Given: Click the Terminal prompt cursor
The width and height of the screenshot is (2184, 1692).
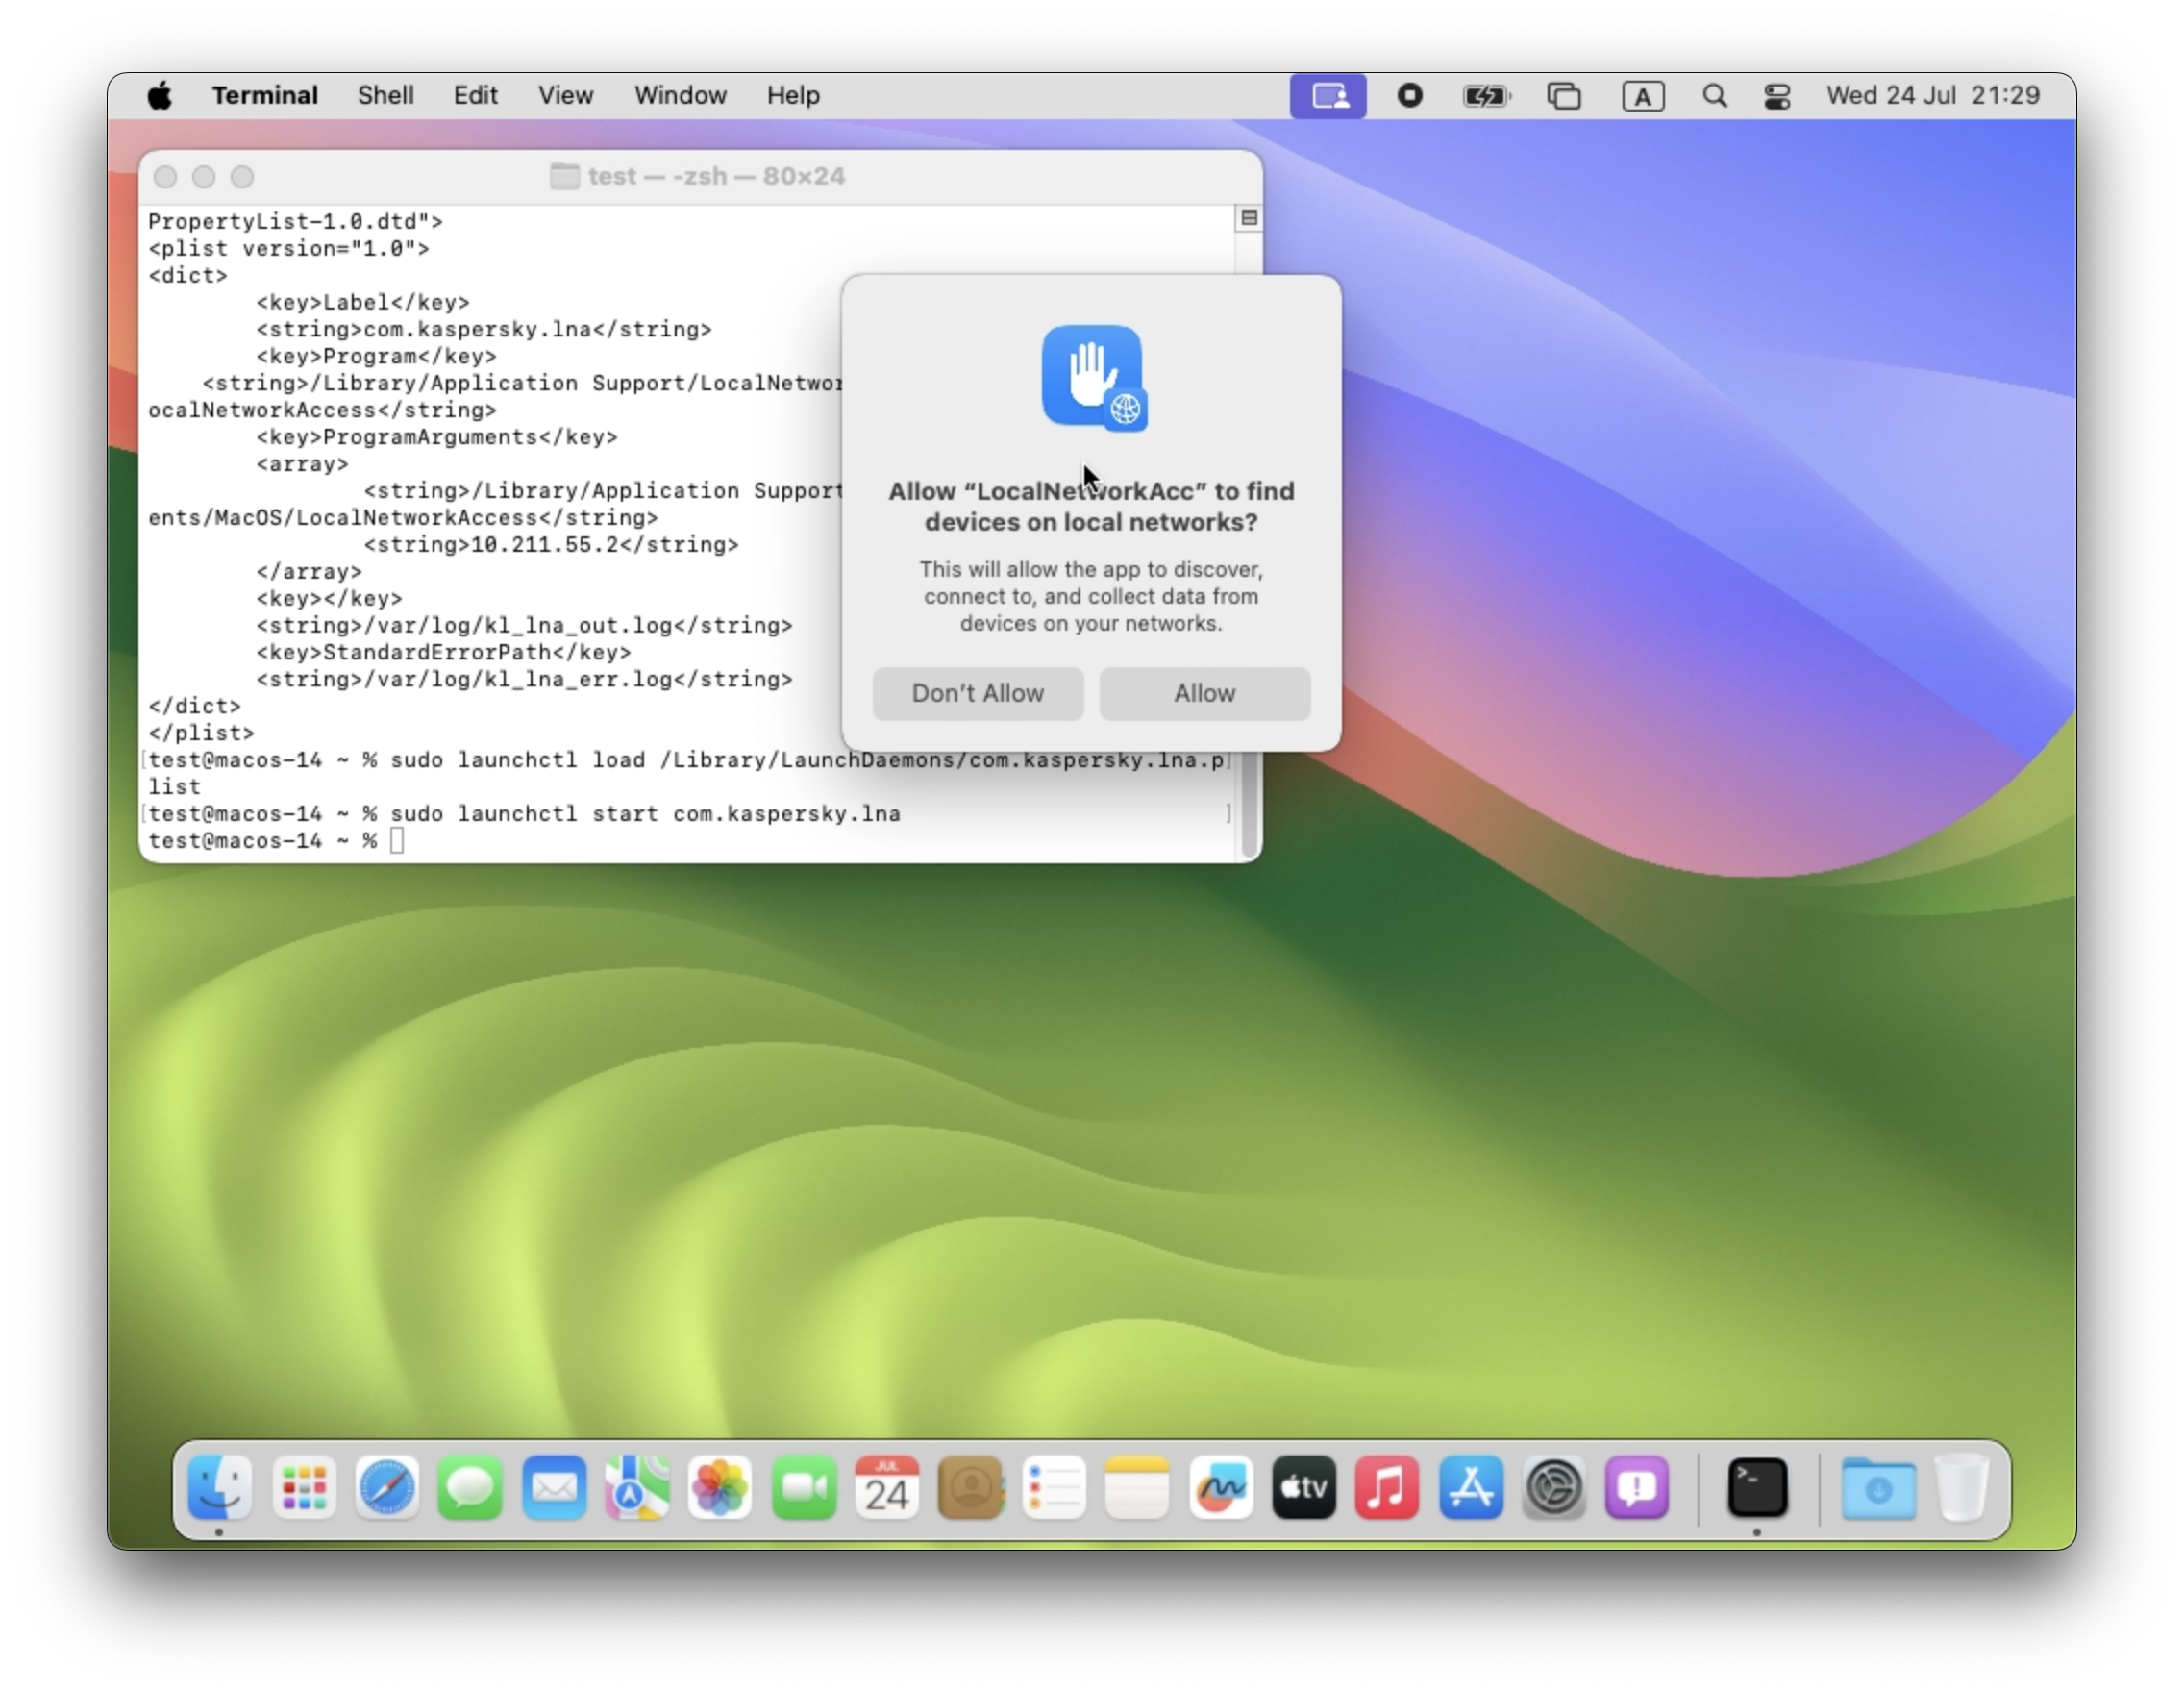Looking at the screenshot, I should pyautogui.click(x=397, y=841).
